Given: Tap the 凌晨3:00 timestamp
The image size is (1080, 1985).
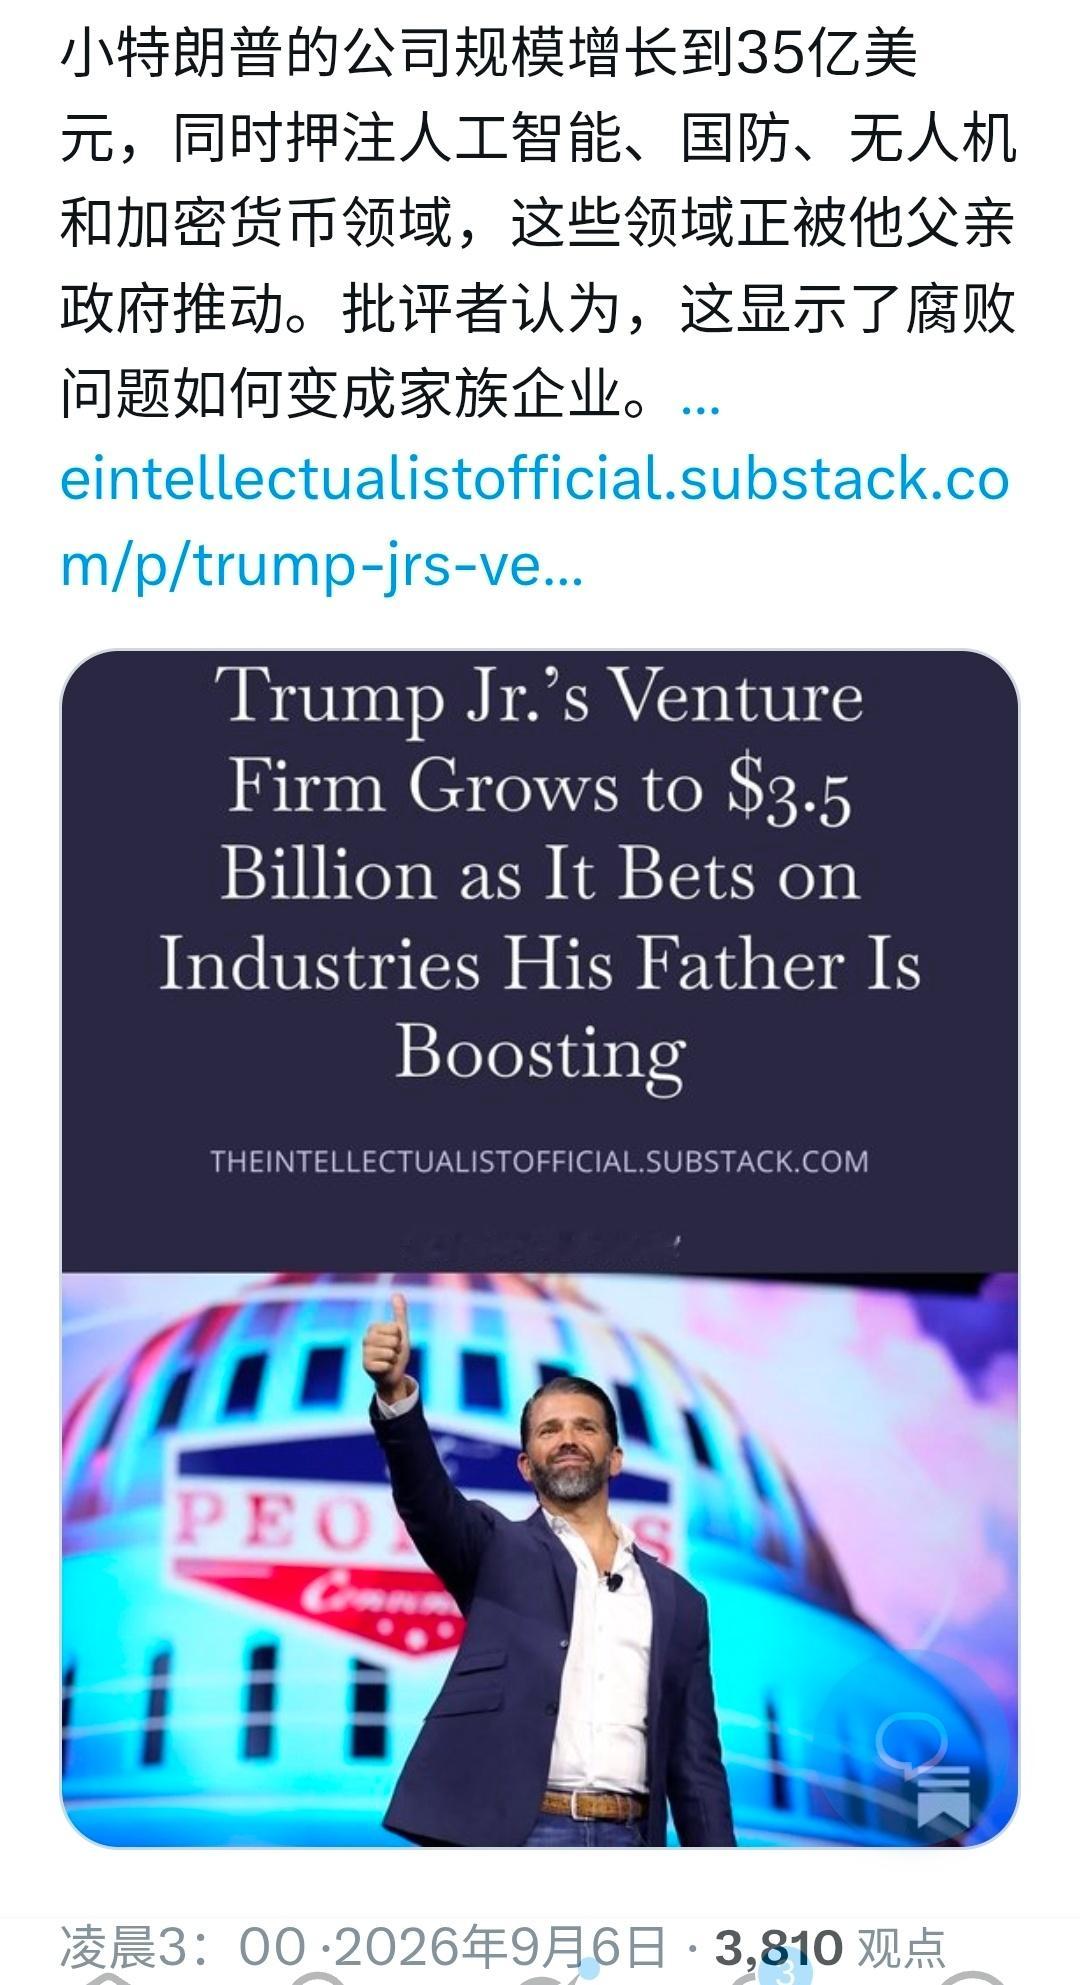Looking at the screenshot, I should [x=182, y=1946].
